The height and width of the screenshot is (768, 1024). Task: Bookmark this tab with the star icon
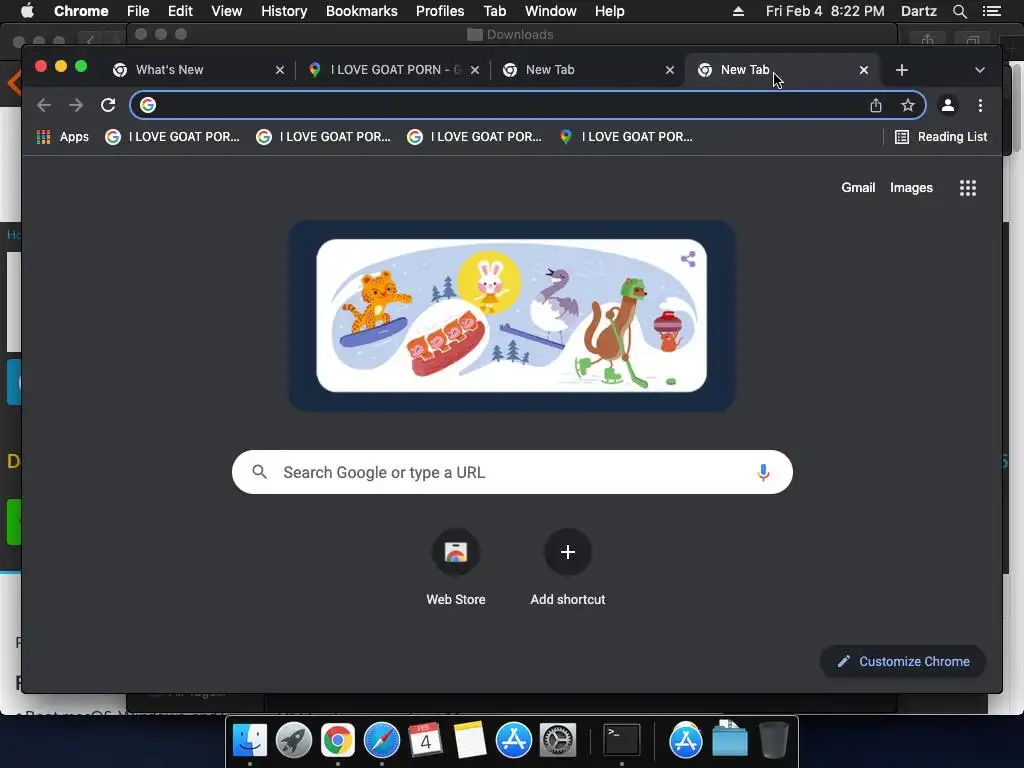pos(908,105)
